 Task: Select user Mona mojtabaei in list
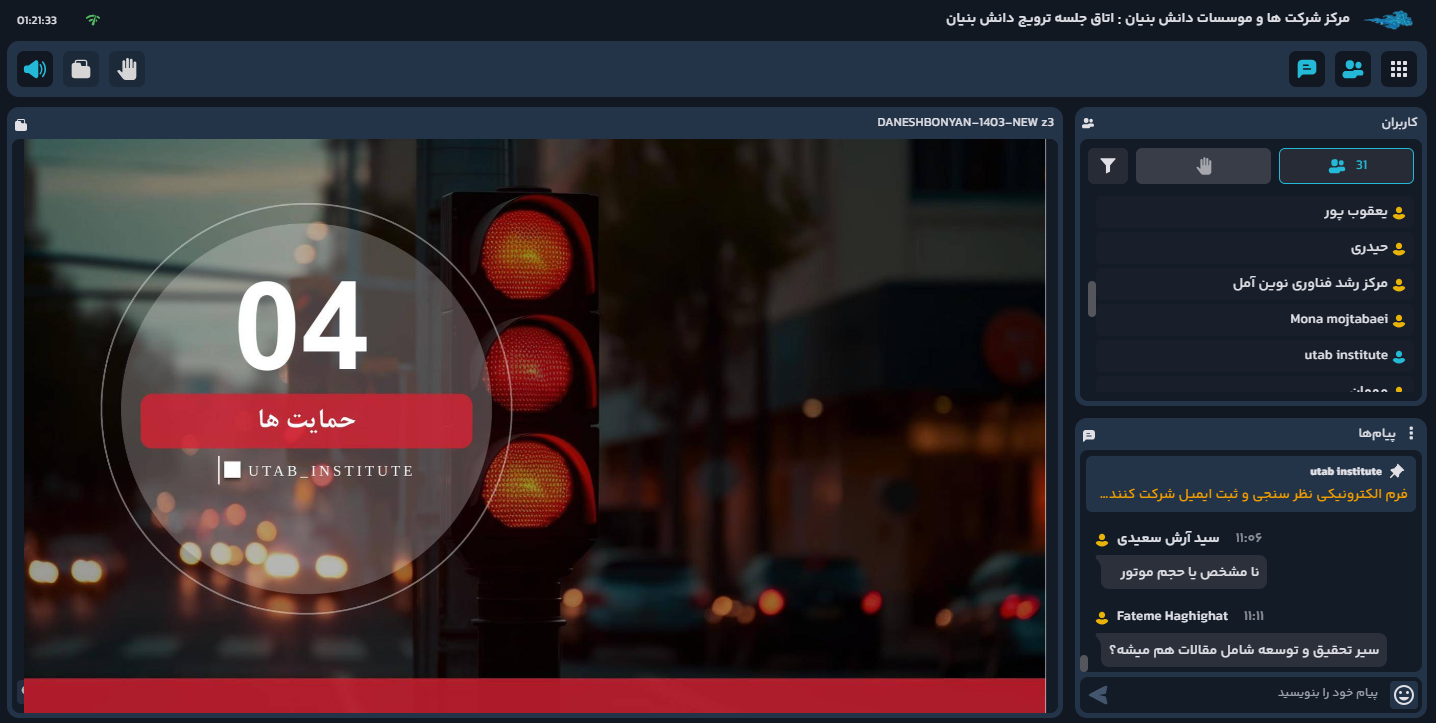pos(1338,320)
